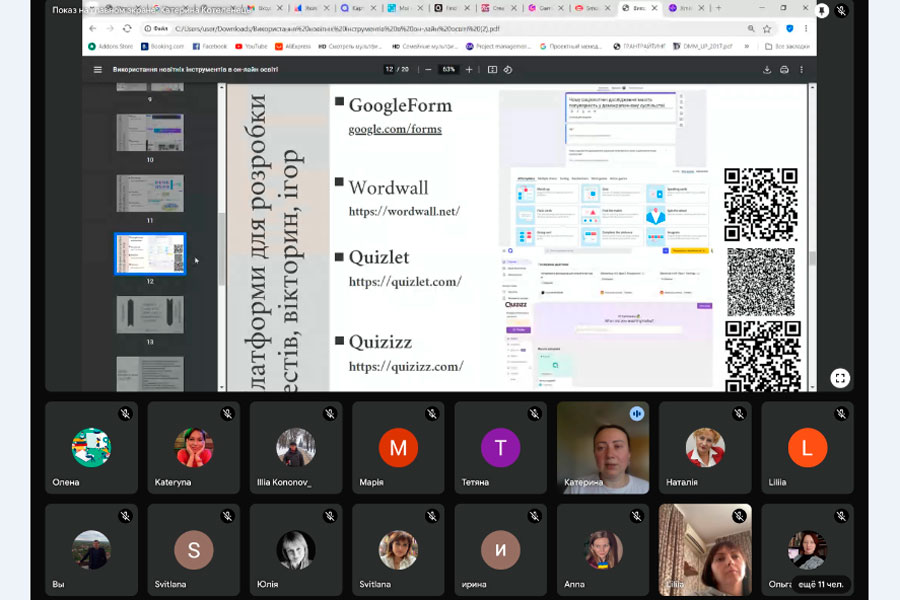Click the PDF zoom in plus icon

pyautogui.click(x=469, y=70)
